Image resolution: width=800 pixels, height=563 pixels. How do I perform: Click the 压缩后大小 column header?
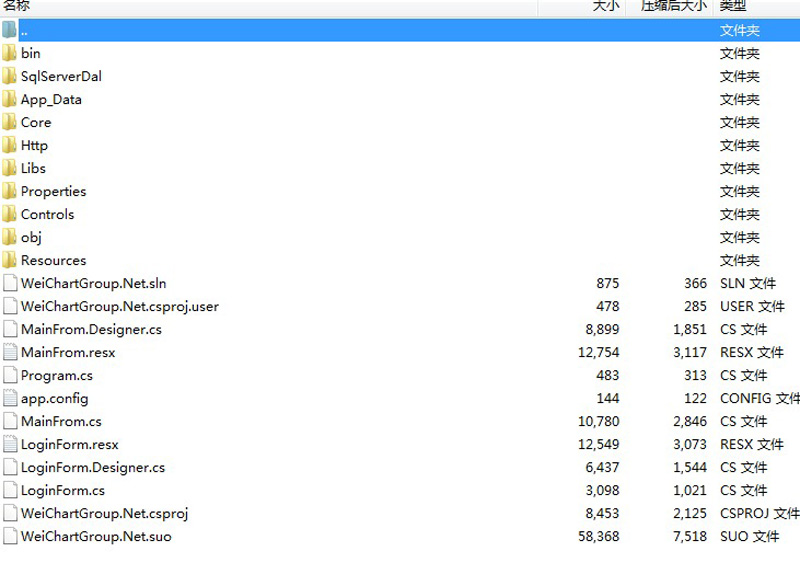pos(674,6)
